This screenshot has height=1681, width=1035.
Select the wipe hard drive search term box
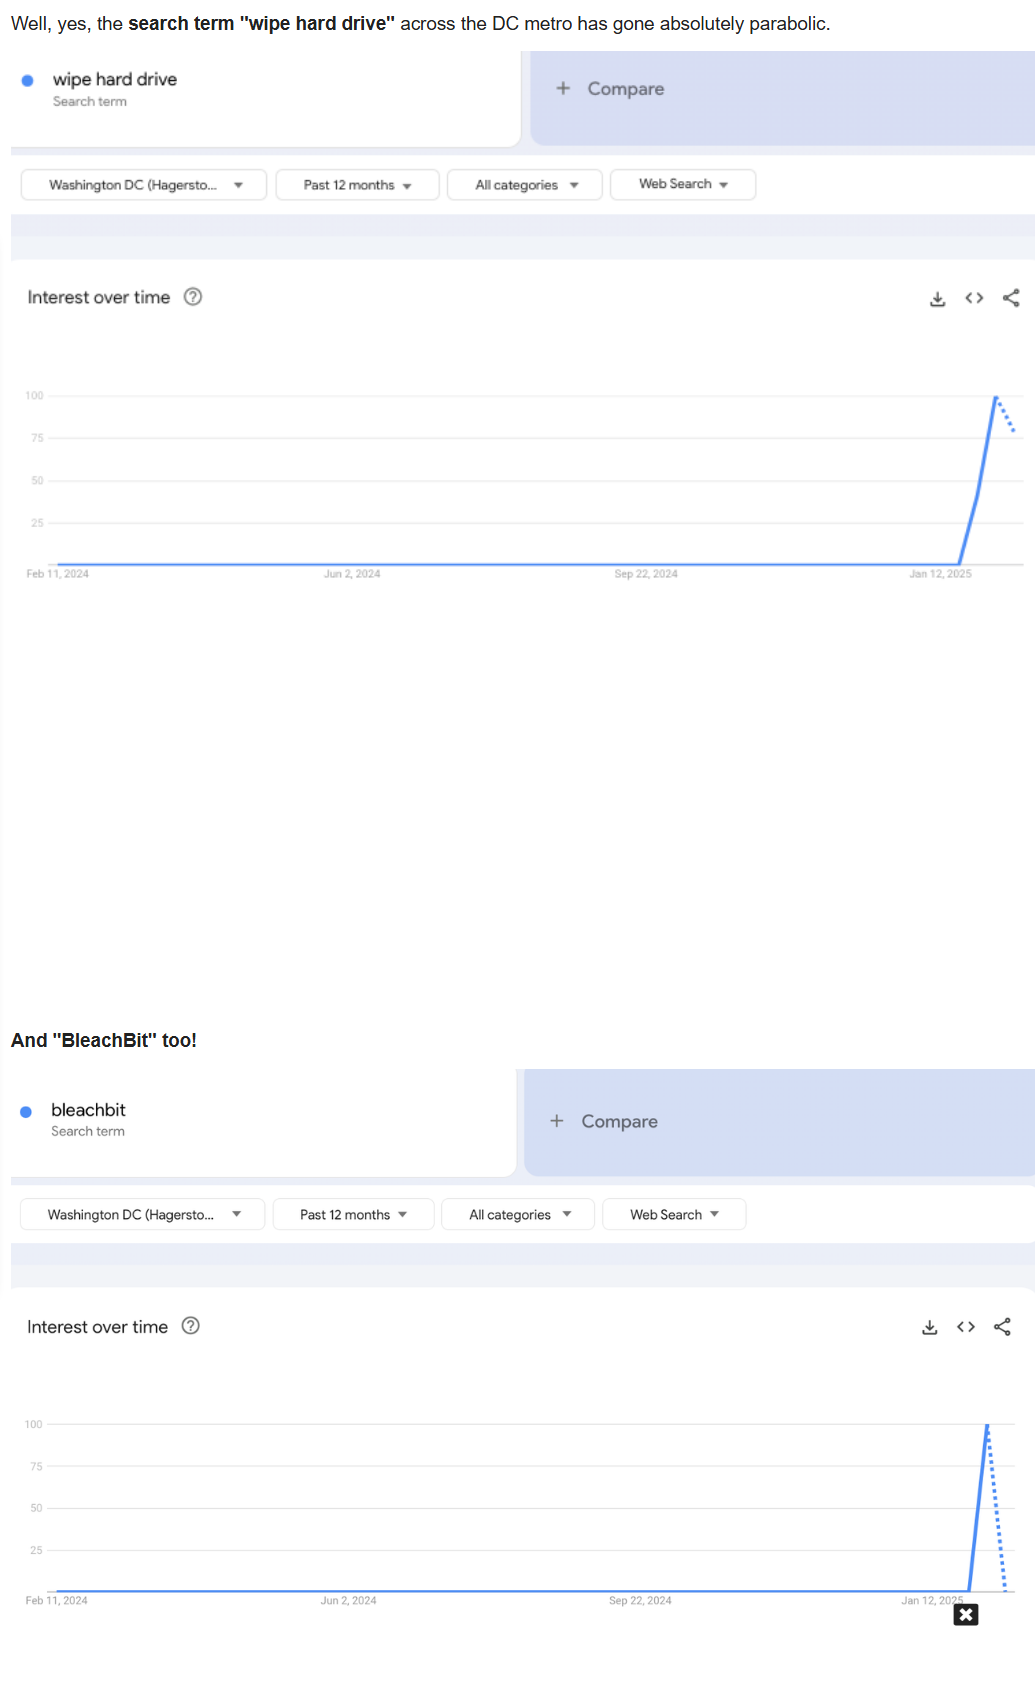click(265, 98)
